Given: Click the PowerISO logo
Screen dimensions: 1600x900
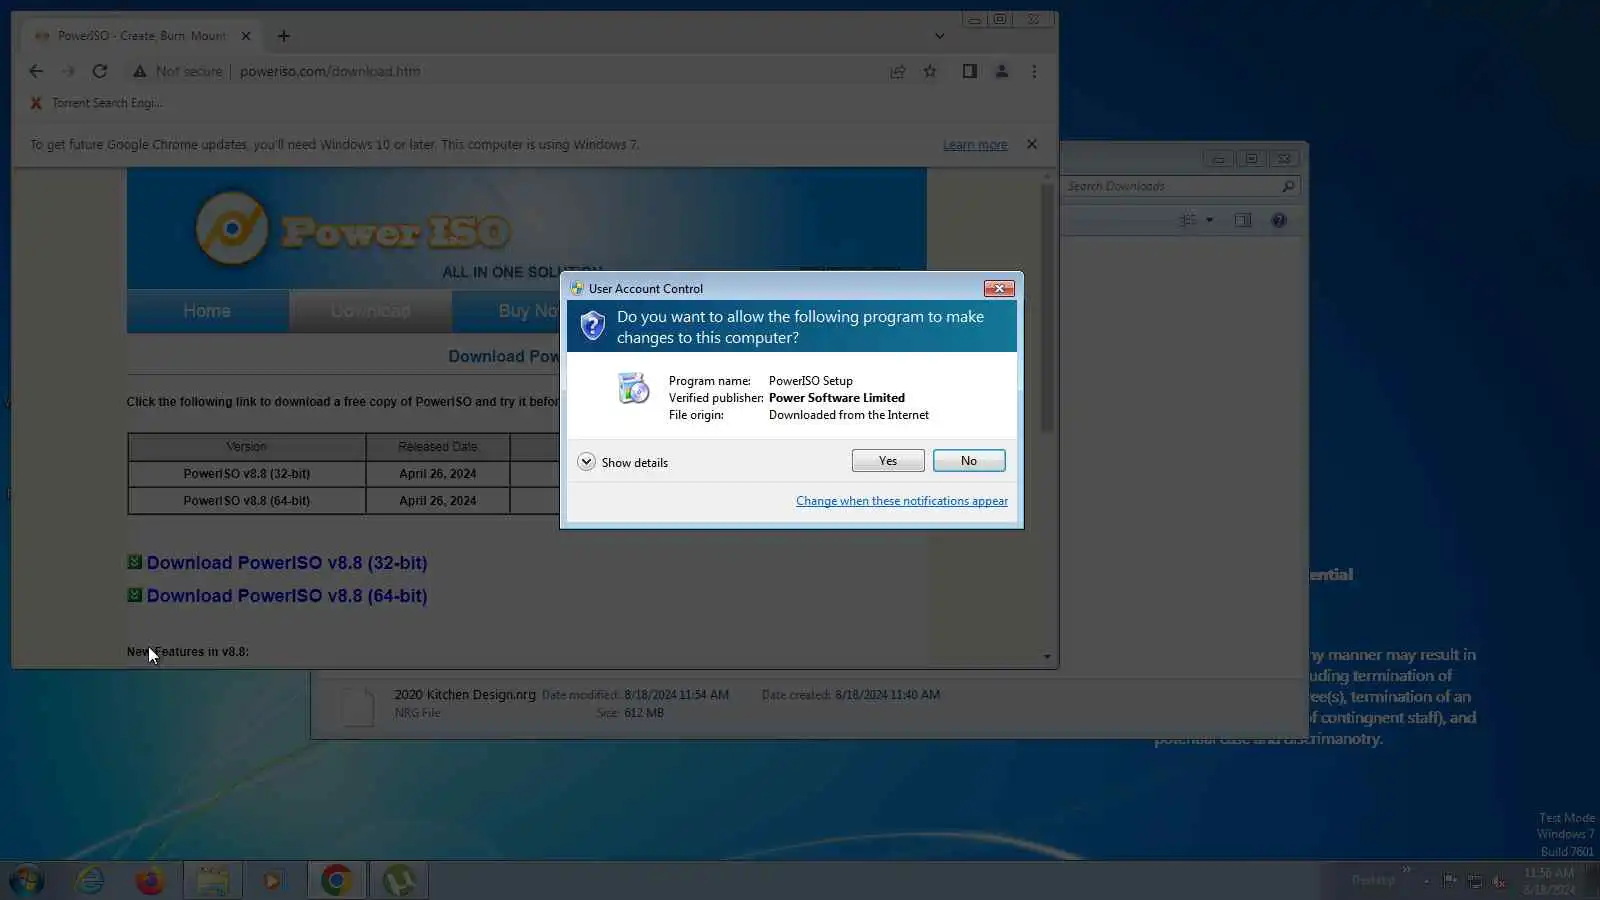Looking at the screenshot, I should pos(352,230).
